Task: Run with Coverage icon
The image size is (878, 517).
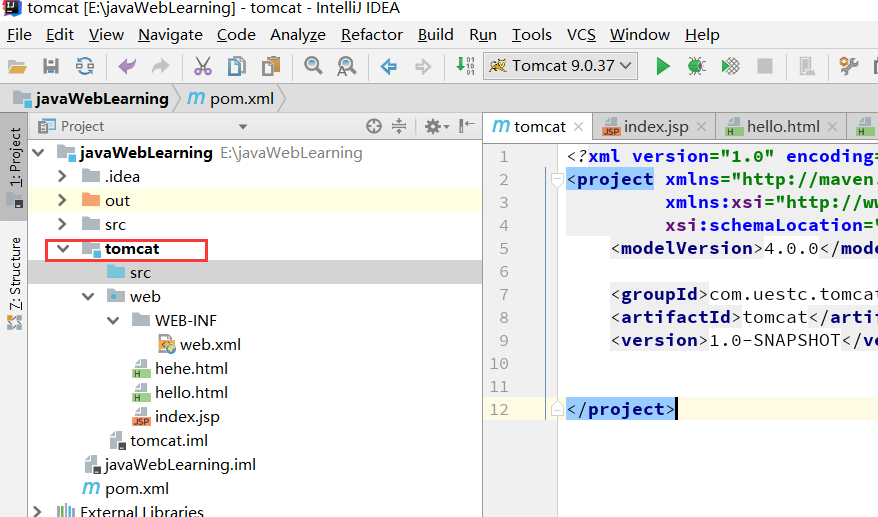Action: point(730,66)
